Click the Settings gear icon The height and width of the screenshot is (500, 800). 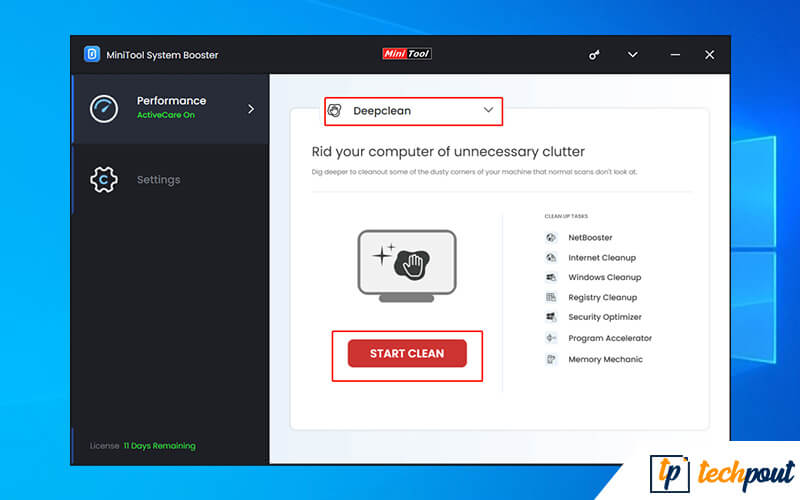(x=104, y=180)
